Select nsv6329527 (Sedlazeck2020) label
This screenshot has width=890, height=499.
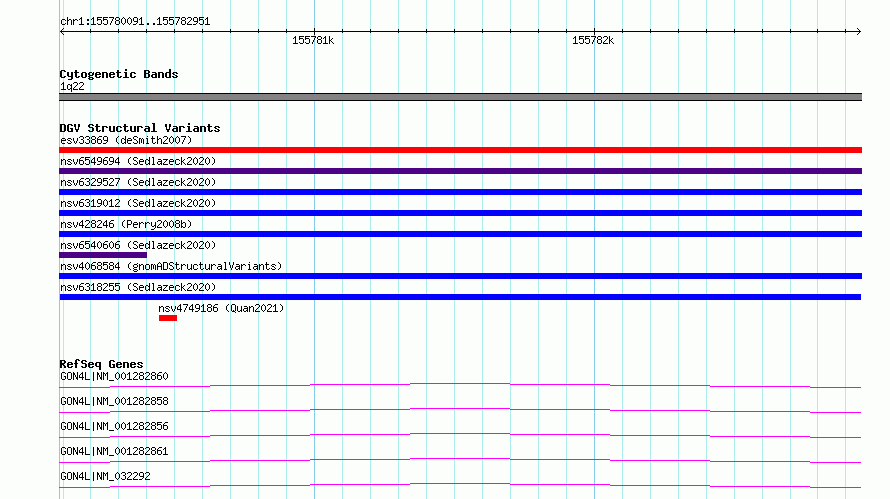pos(138,182)
